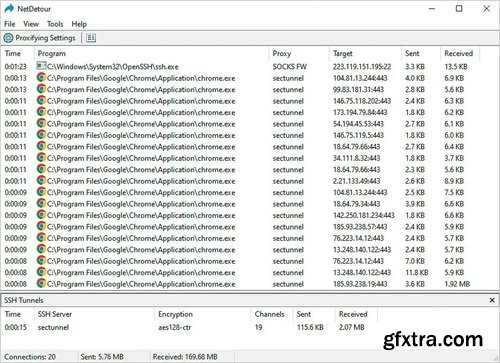
Task: Sort SSH tunnels by Channels header
Action: 269,314
